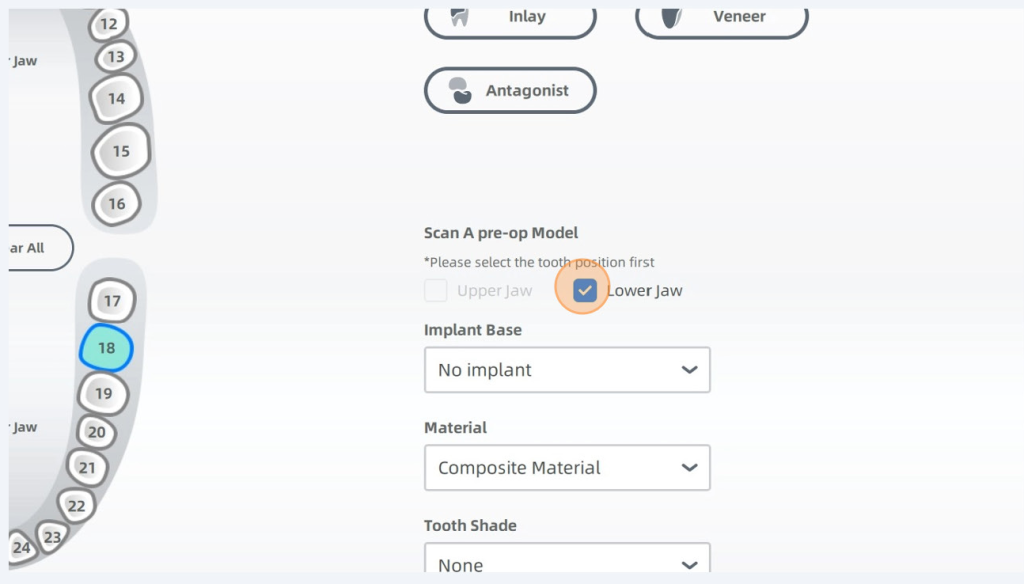
Task: Open the Implant Base dropdown
Action: click(567, 370)
